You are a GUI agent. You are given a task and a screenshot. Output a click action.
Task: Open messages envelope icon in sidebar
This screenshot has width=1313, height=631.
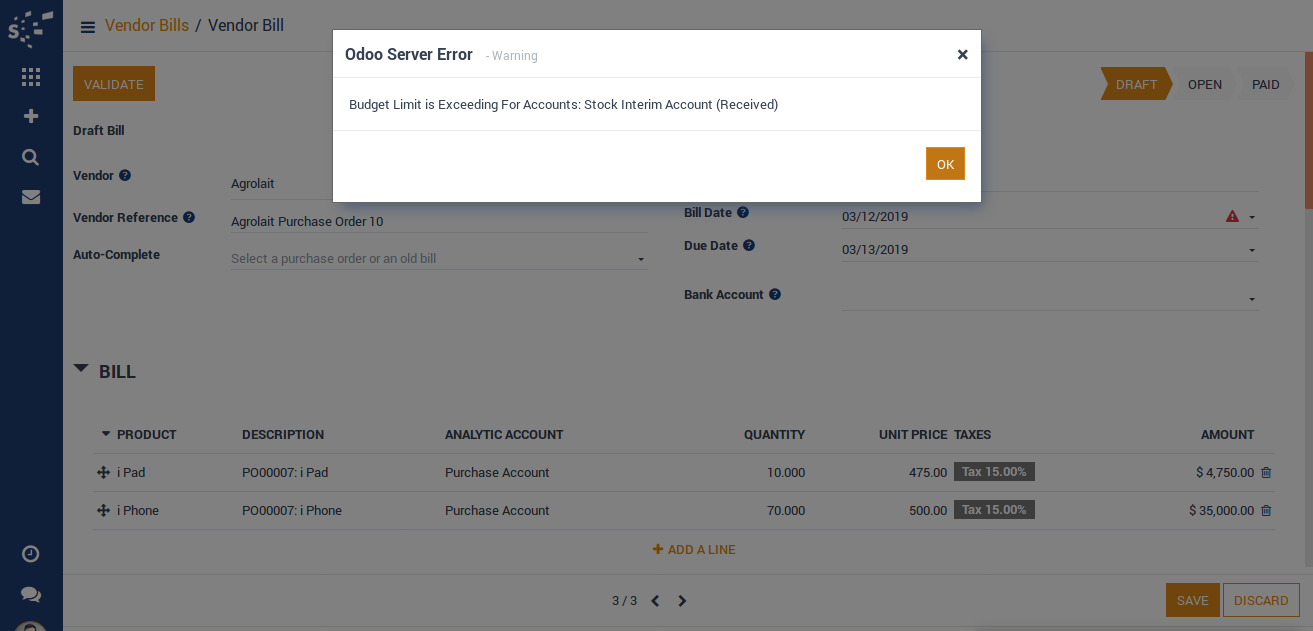31,197
